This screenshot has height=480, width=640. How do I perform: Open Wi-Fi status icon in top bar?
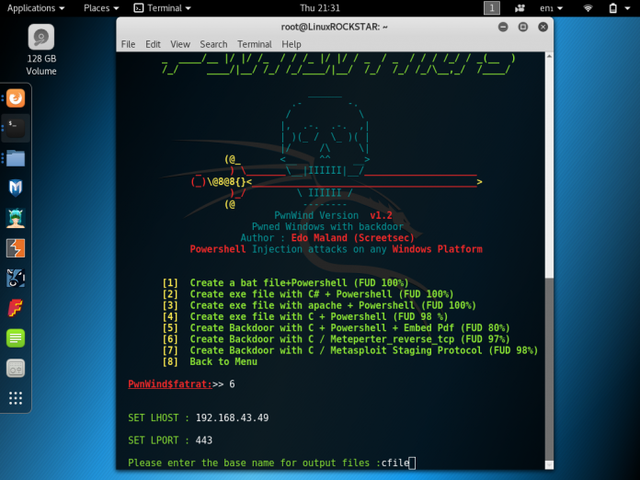click(588, 8)
